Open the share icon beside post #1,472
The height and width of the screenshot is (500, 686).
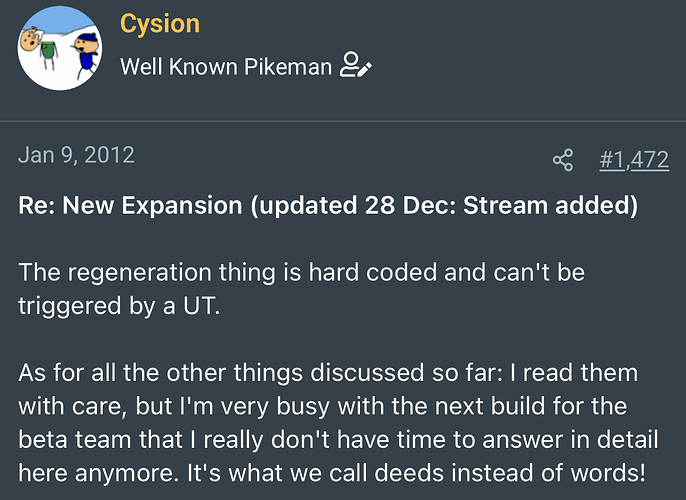[x=563, y=160]
